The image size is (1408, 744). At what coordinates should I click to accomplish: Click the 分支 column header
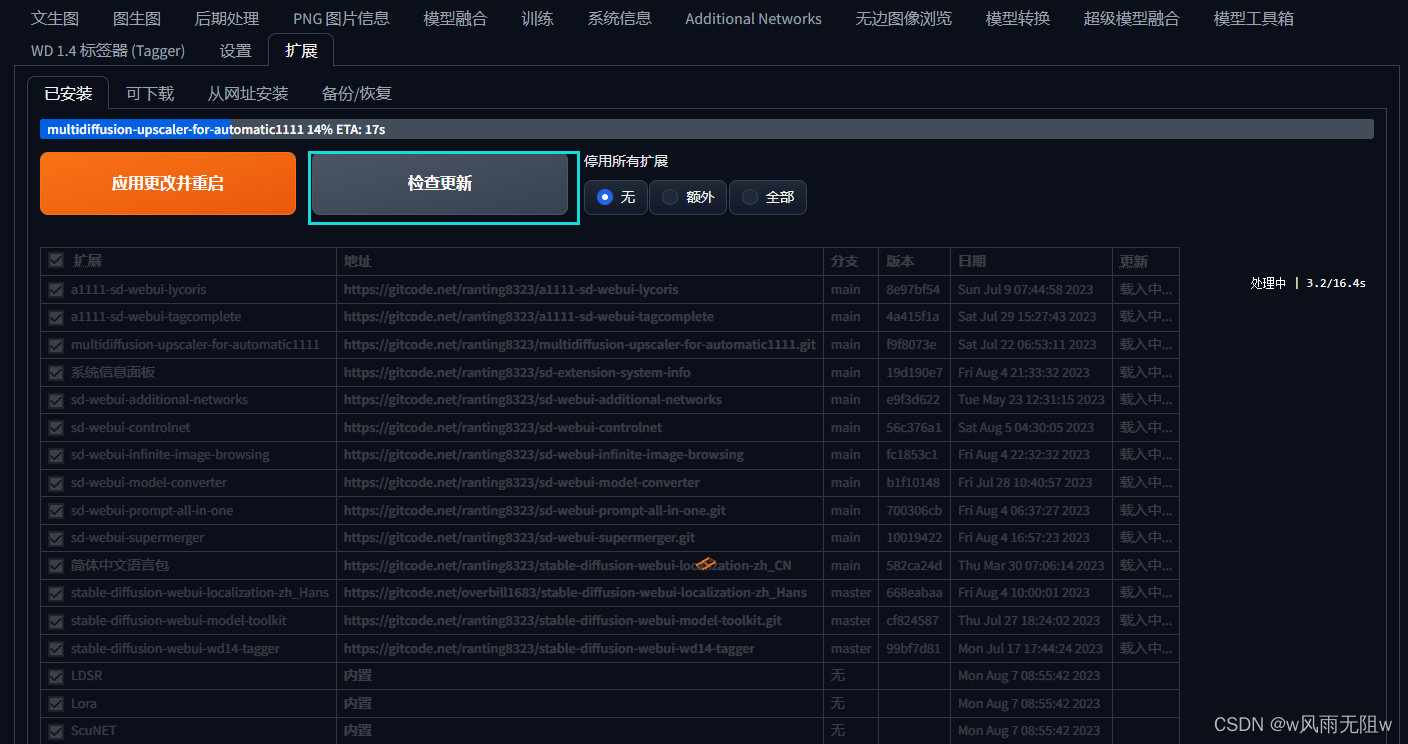[844, 261]
